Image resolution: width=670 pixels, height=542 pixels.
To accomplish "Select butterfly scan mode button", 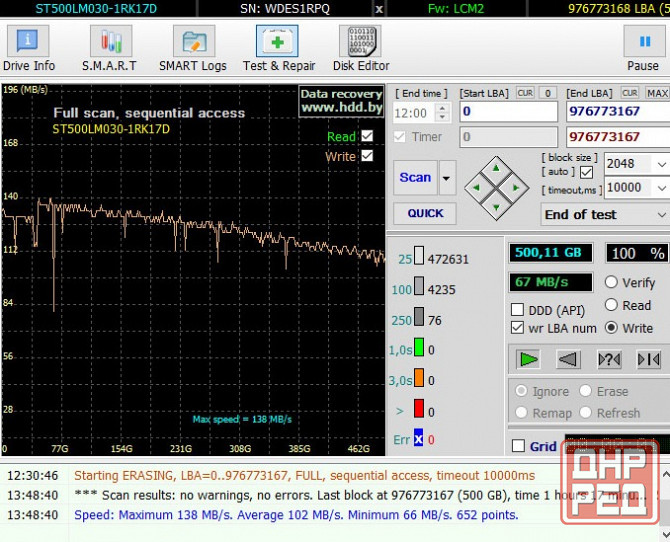I will click(x=649, y=359).
